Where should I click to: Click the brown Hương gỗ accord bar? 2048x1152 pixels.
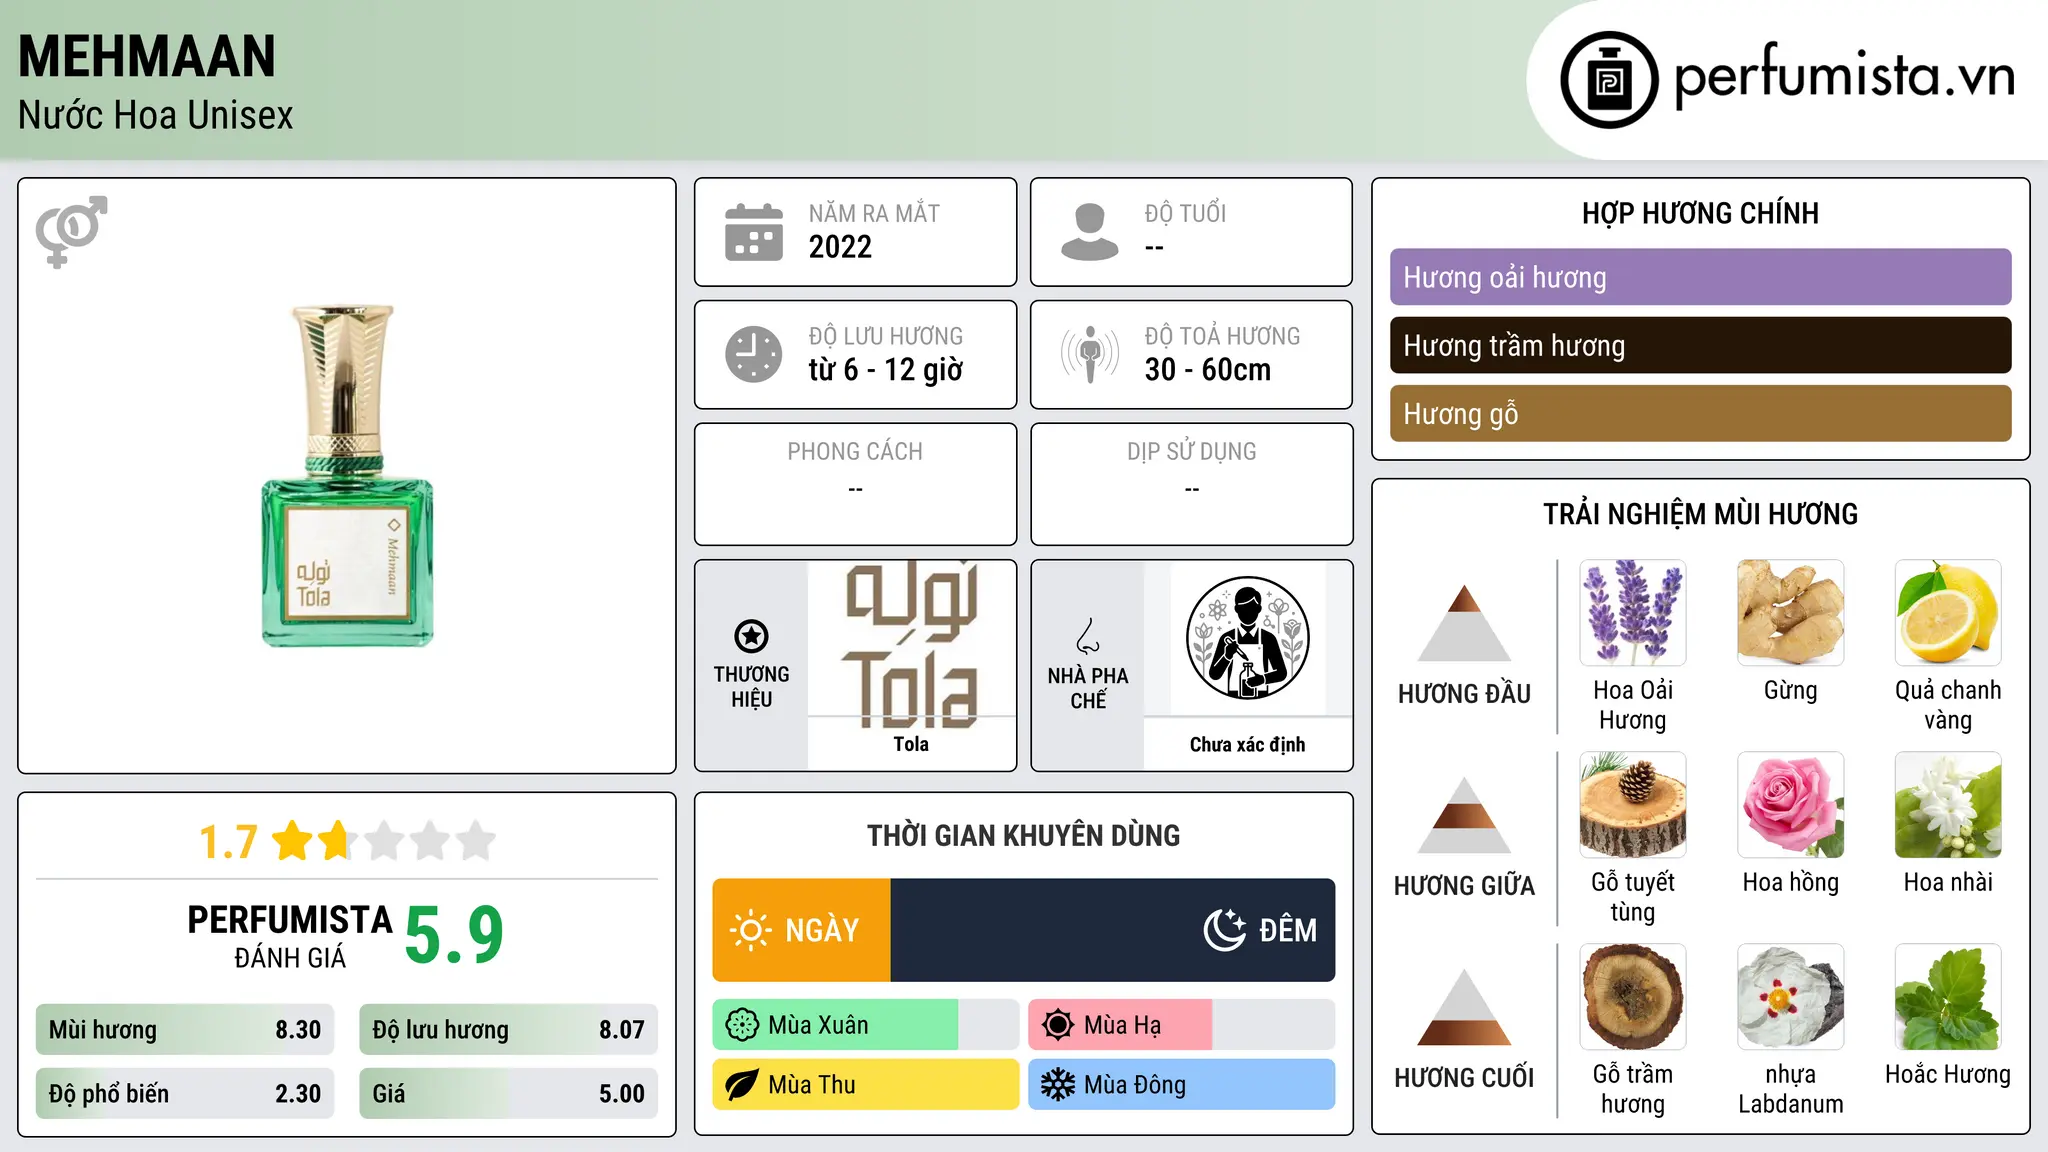1700,413
